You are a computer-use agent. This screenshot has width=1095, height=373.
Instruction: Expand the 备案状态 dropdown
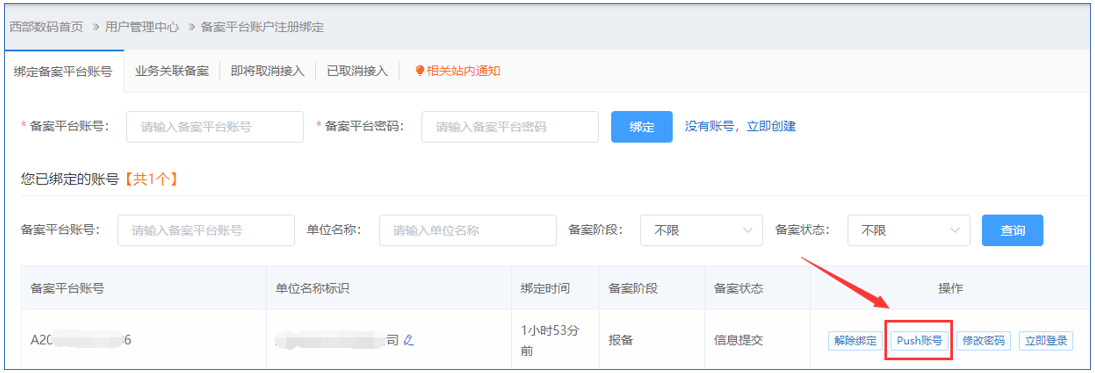(909, 231)
